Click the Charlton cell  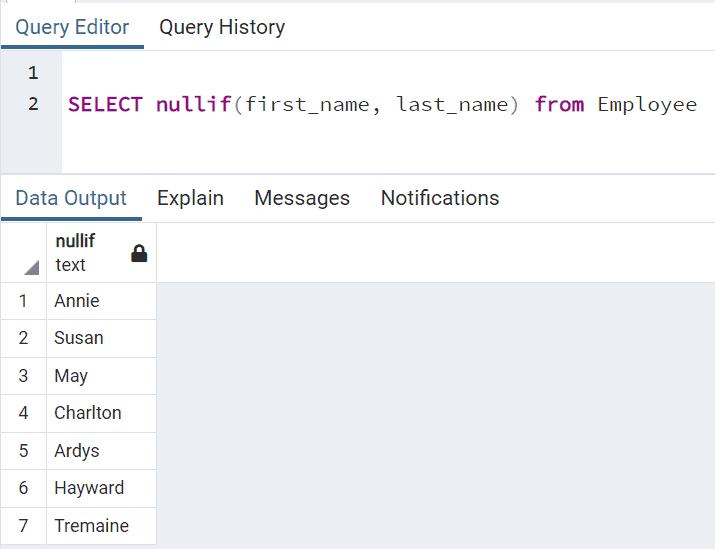click(100, 413)
